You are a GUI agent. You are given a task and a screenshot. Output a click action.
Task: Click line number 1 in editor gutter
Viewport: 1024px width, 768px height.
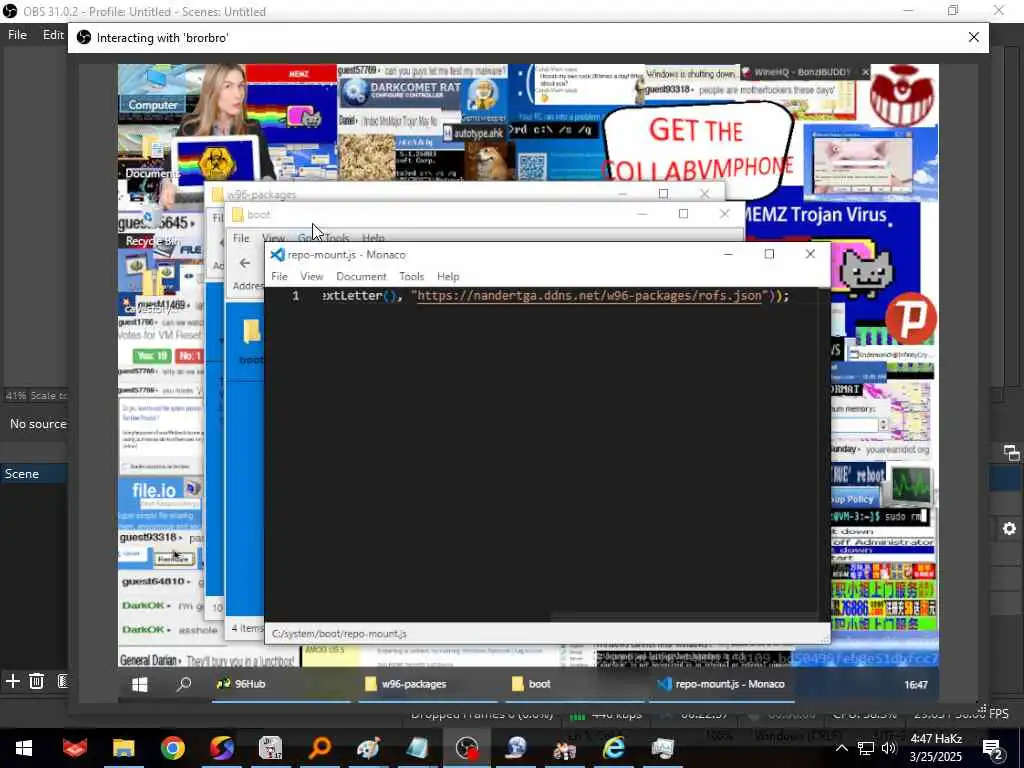click(x=295, y=296)
